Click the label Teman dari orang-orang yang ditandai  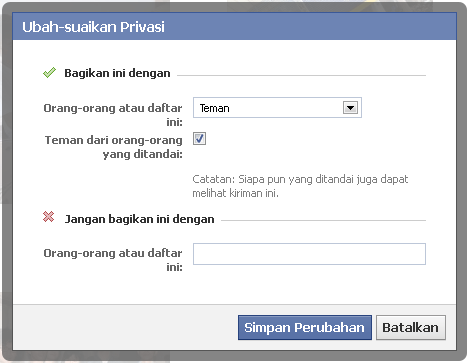click(114, 147)
